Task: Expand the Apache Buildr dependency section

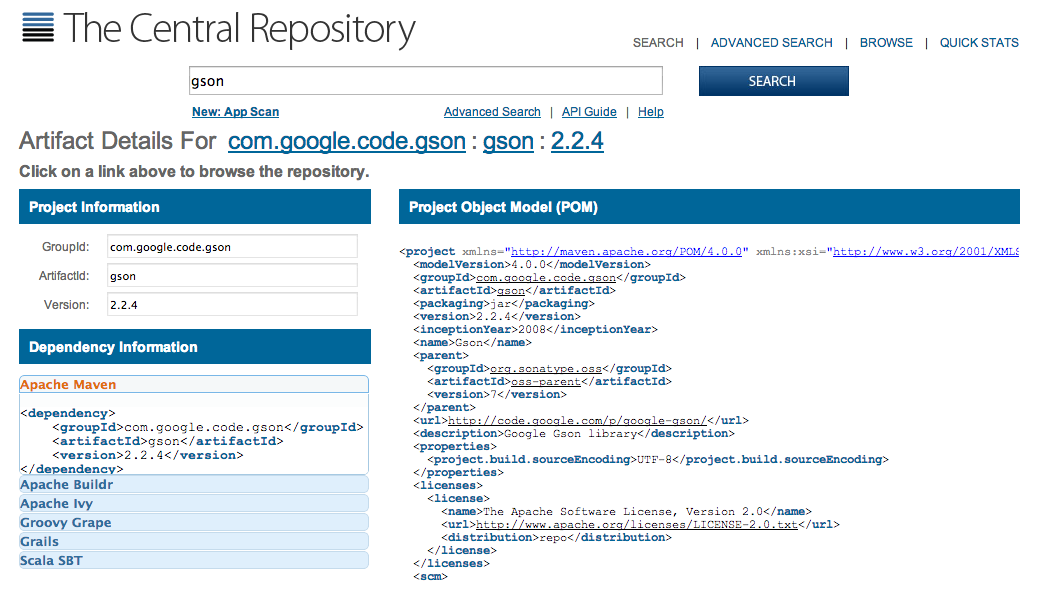Action: (x=194, y=484)
